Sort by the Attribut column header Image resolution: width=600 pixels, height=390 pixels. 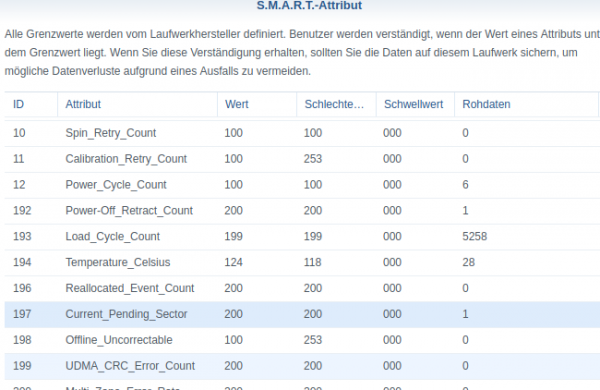[x=137, y=104]
